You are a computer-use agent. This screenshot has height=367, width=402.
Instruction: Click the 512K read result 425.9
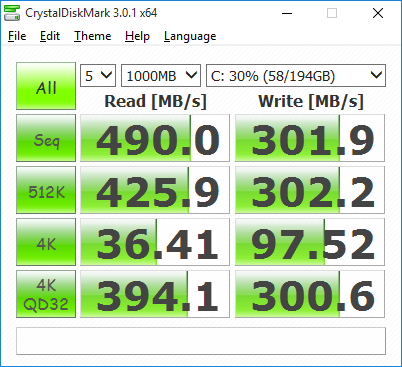pos(155,190)
